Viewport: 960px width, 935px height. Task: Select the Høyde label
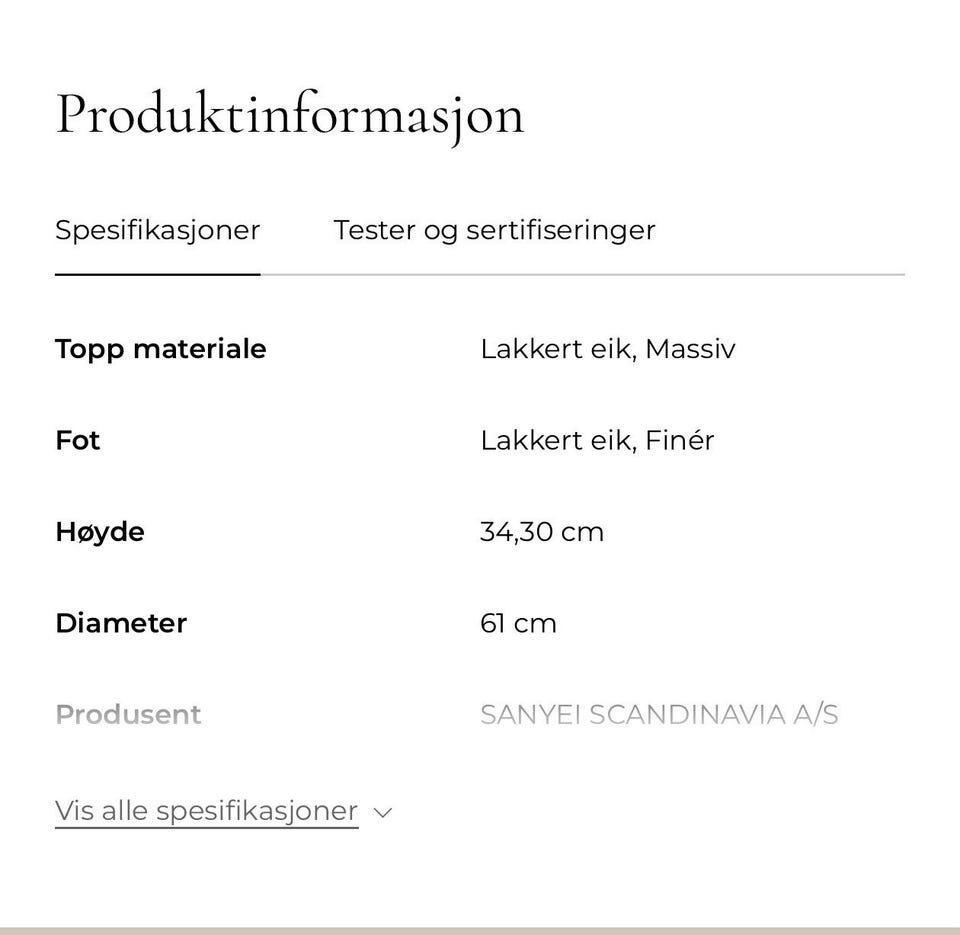(100, 532)
